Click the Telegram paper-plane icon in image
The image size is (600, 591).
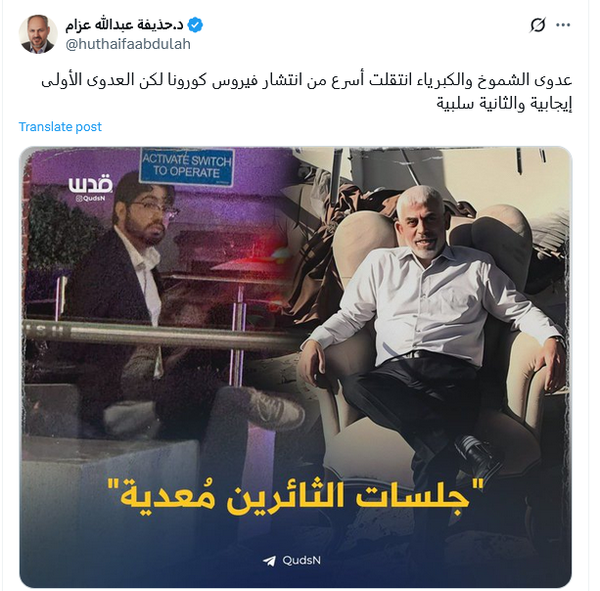click(x=269, y=561)
